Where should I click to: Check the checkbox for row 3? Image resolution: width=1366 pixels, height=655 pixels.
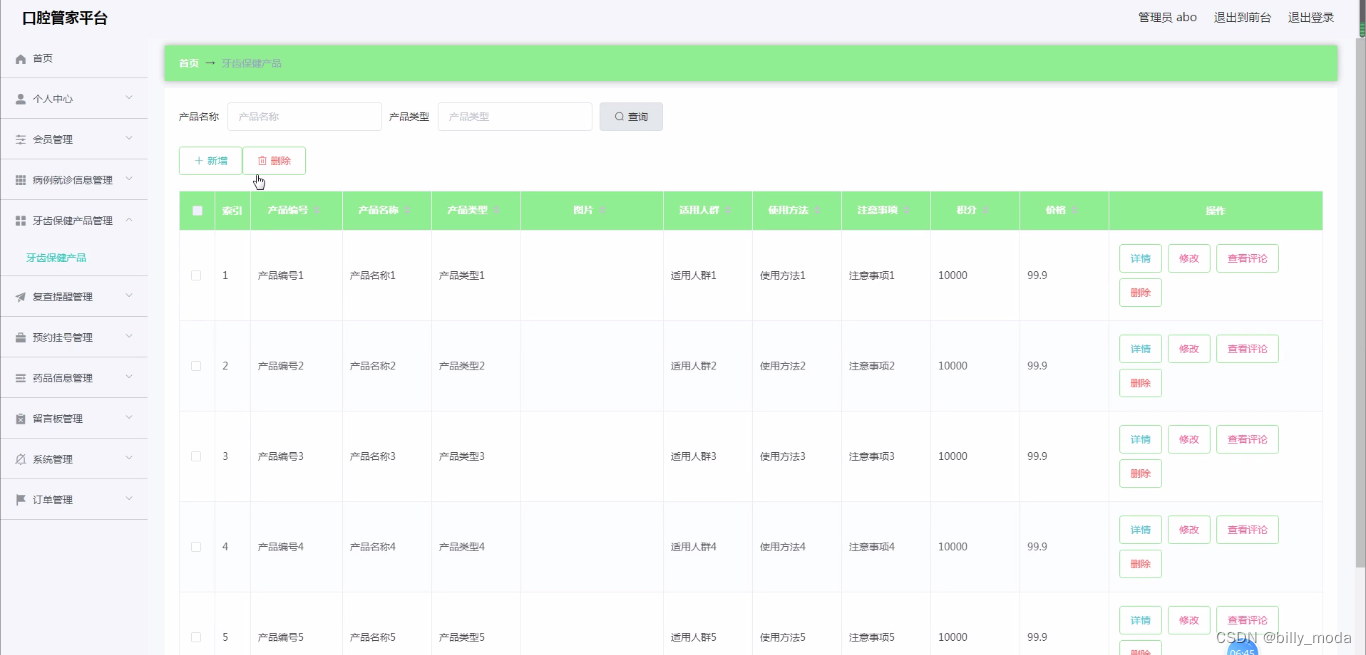pyautogui.click(x=196, y=456)
